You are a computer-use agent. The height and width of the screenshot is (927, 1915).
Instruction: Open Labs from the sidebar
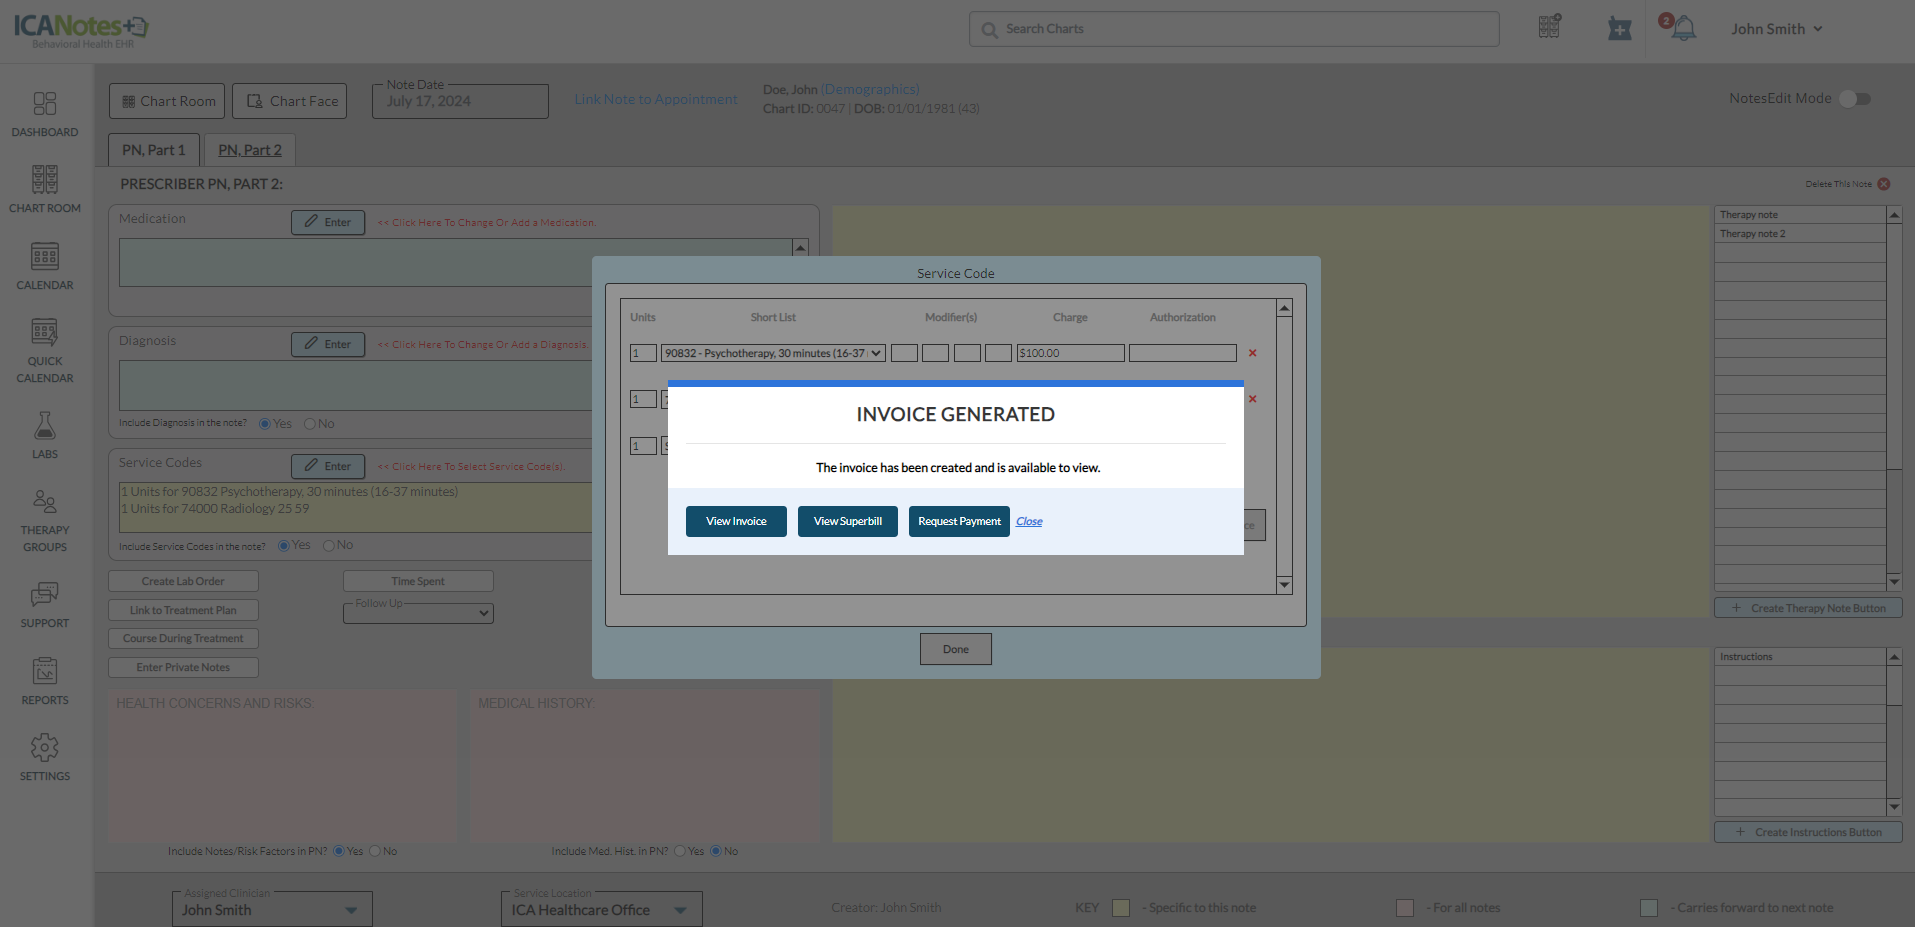(x=45, y=435)
